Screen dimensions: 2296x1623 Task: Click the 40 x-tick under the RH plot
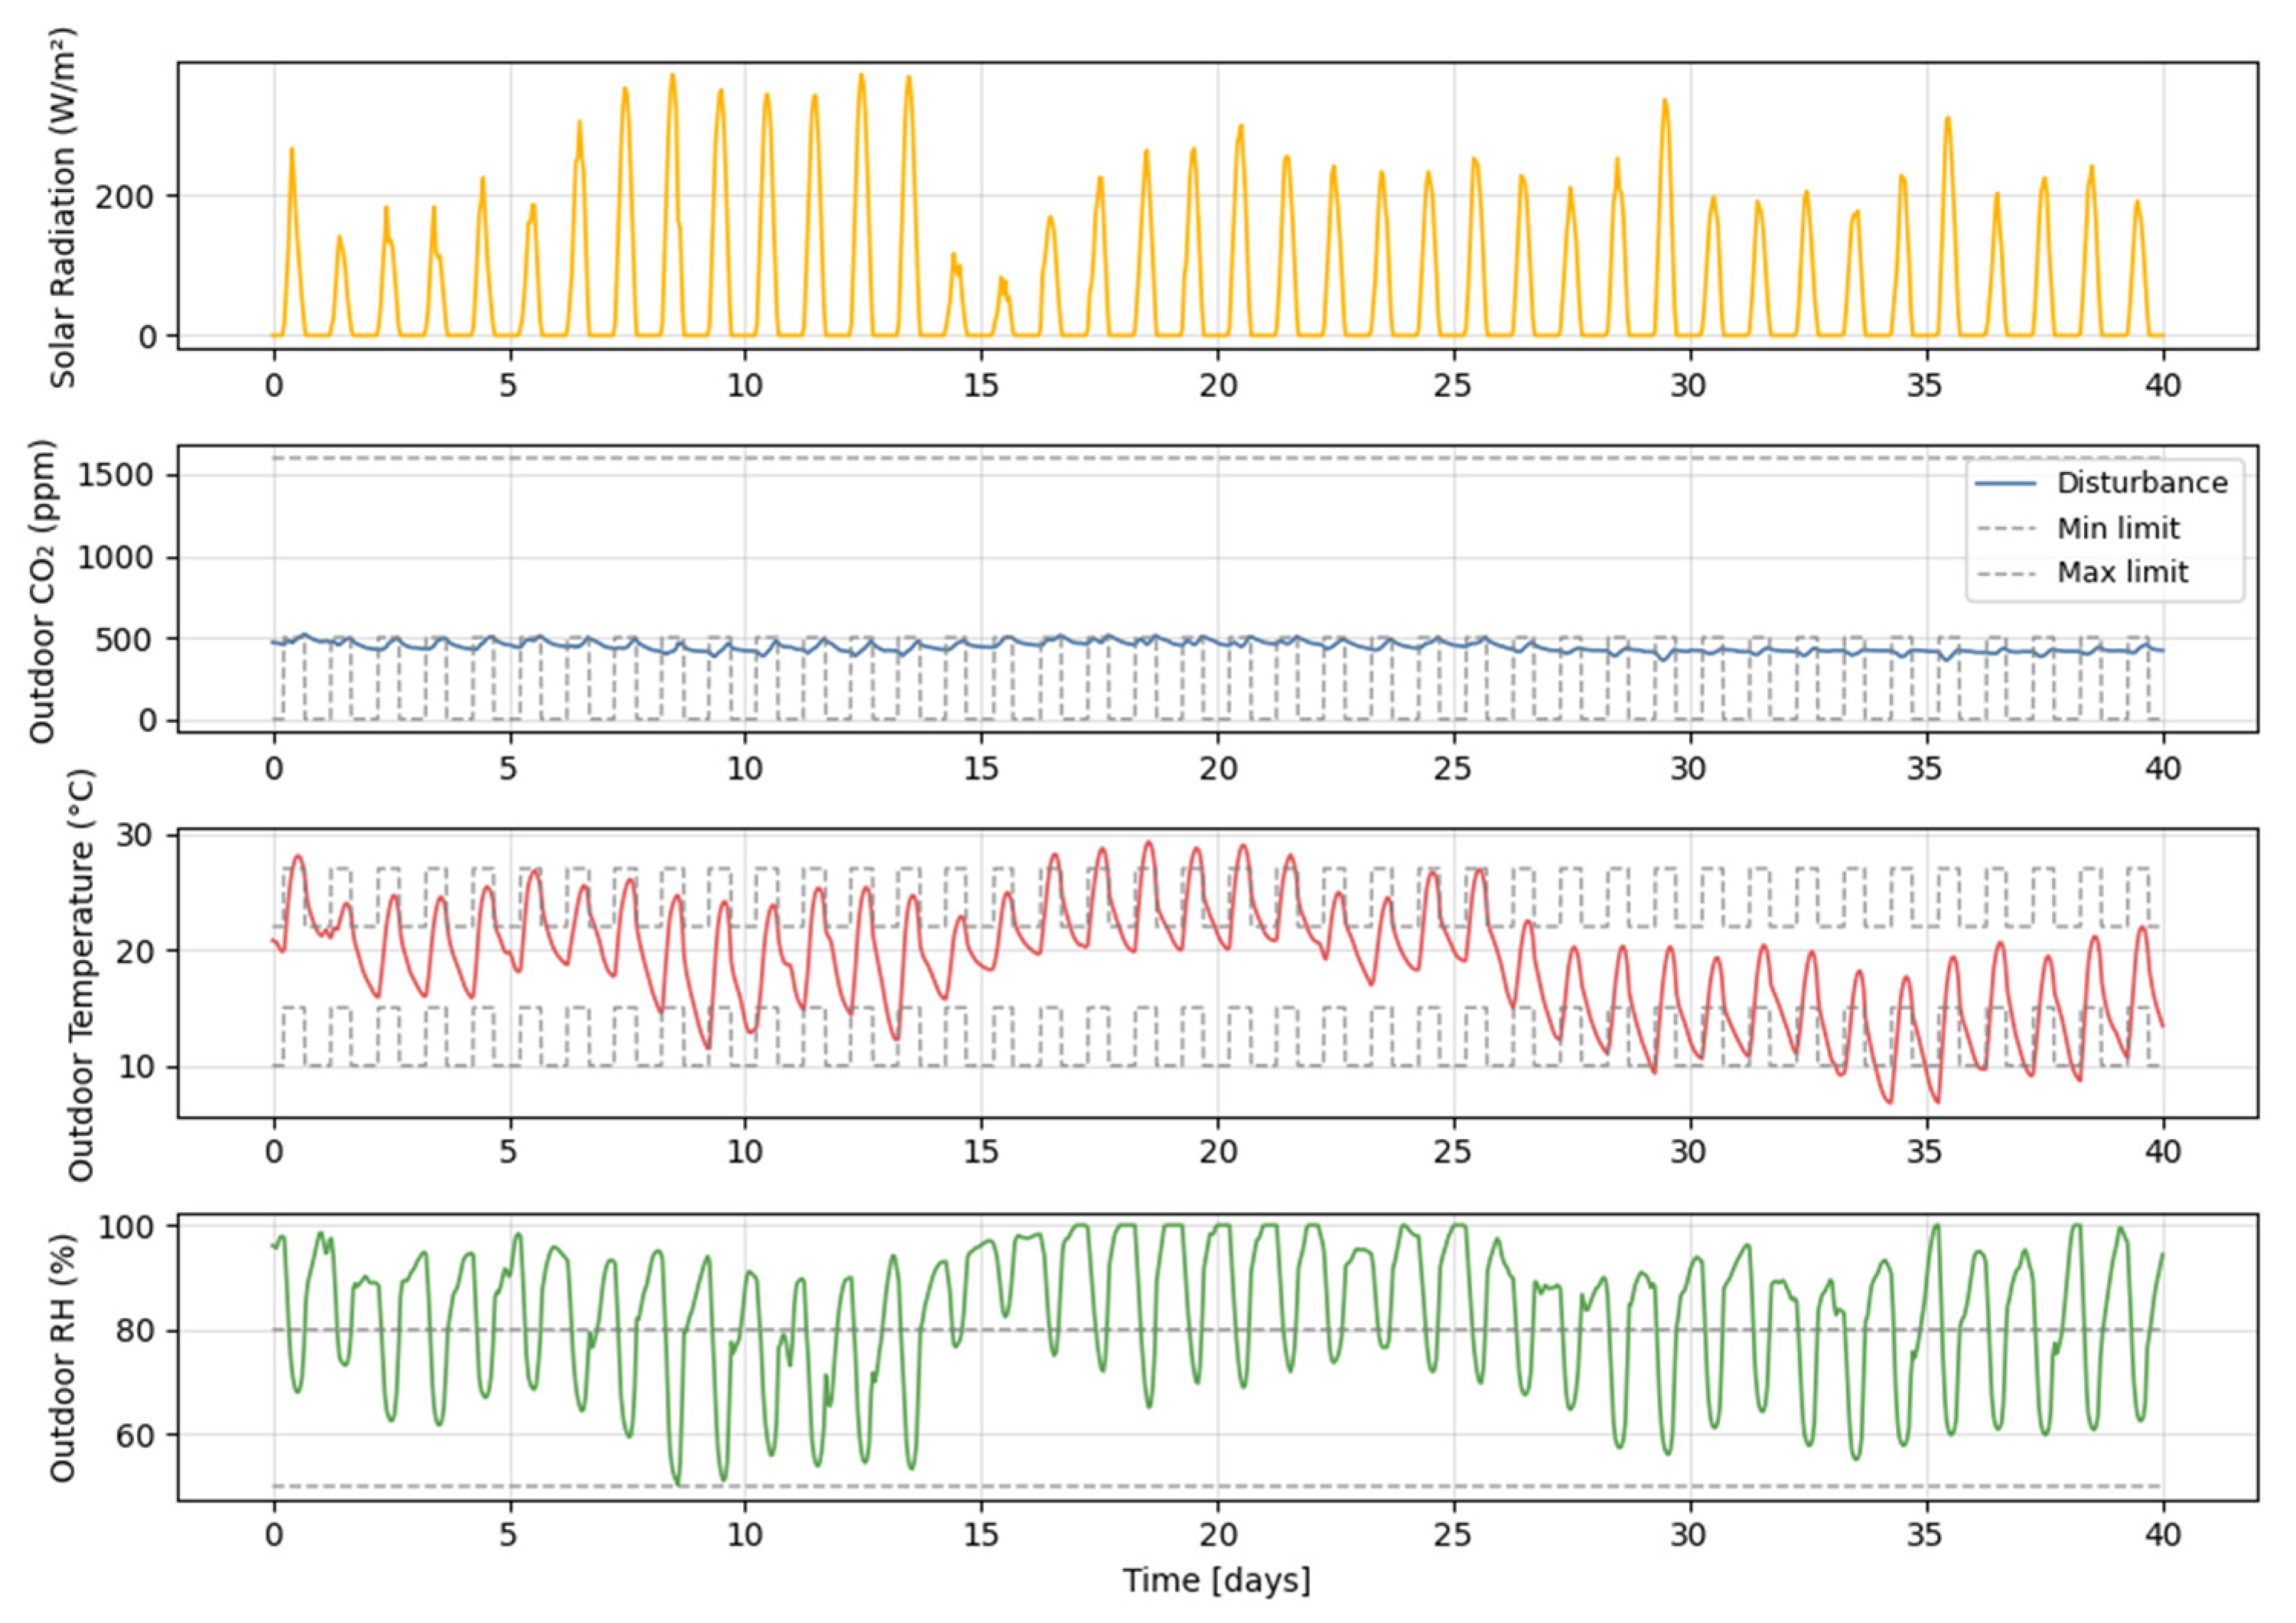coord(2162,1534)
